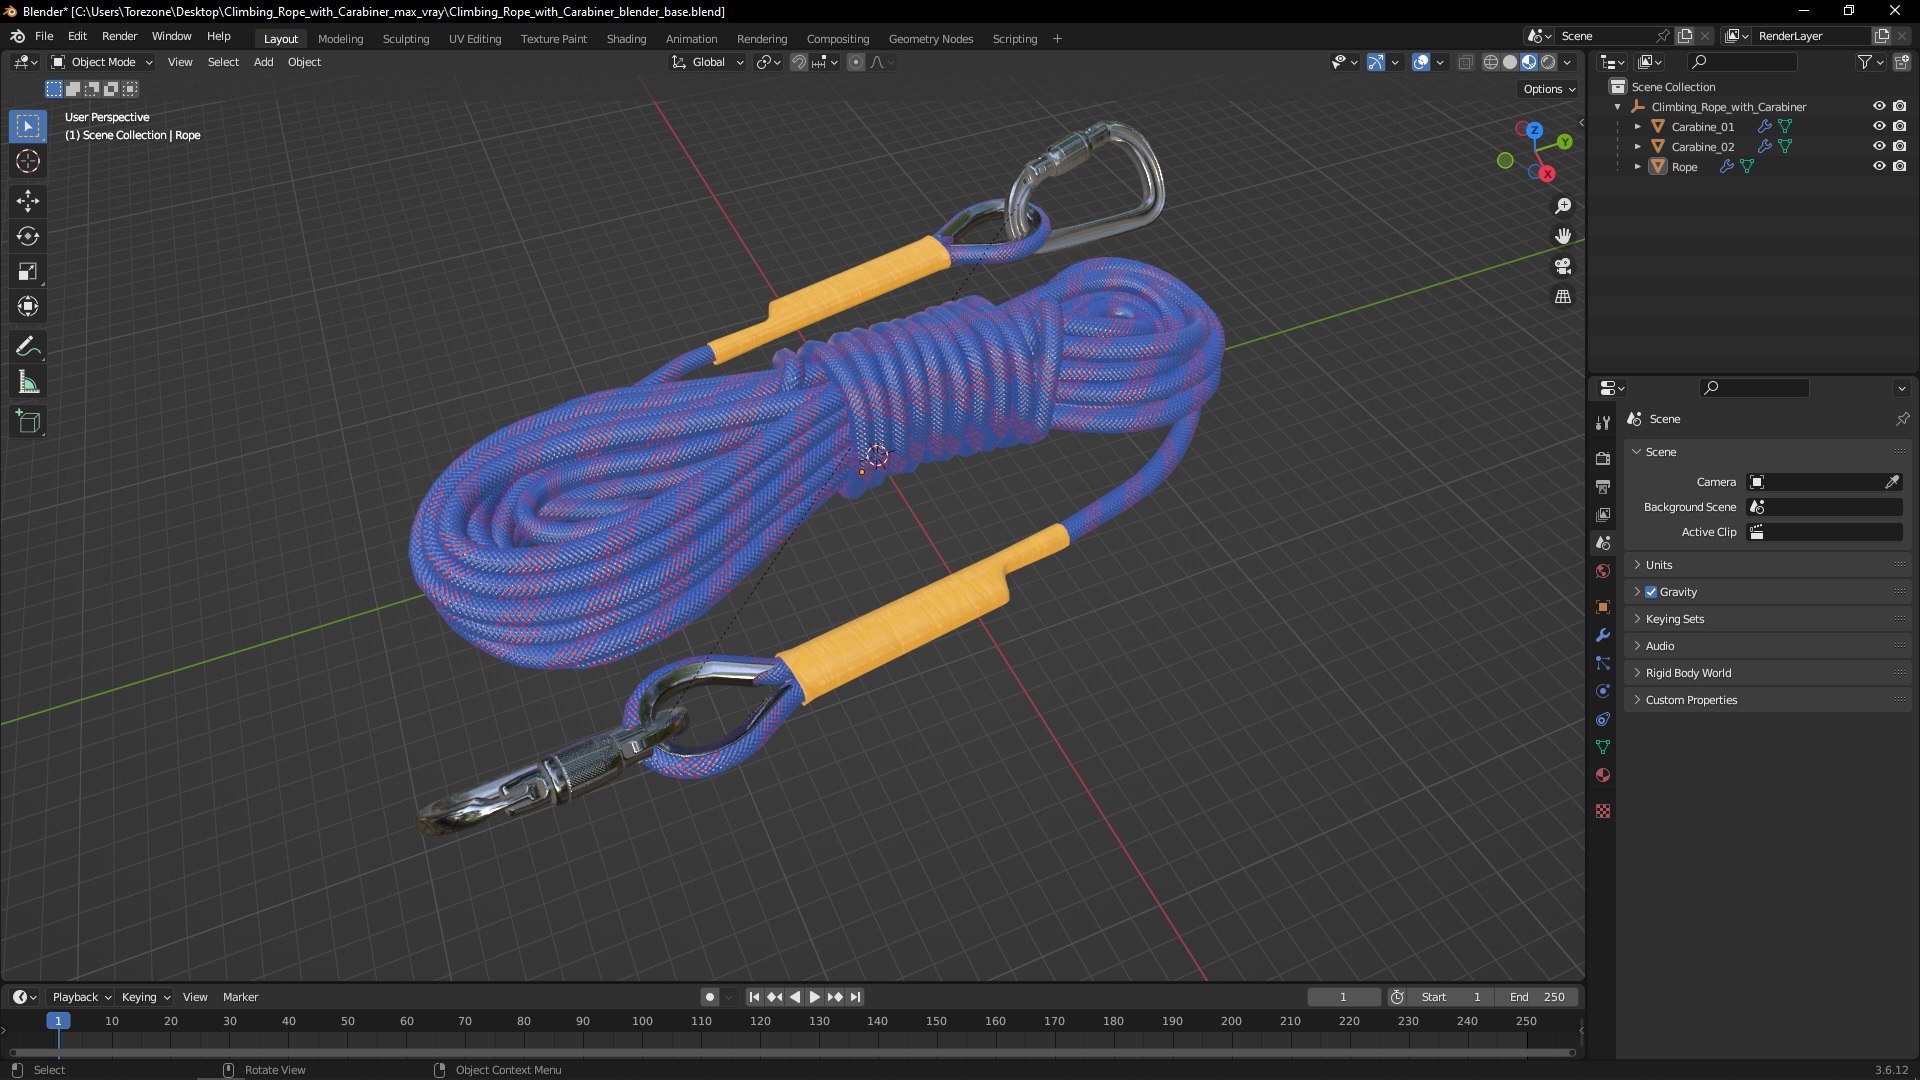Open the Object properties tab
The image size is (1920, 1080).
point(1603,607)
